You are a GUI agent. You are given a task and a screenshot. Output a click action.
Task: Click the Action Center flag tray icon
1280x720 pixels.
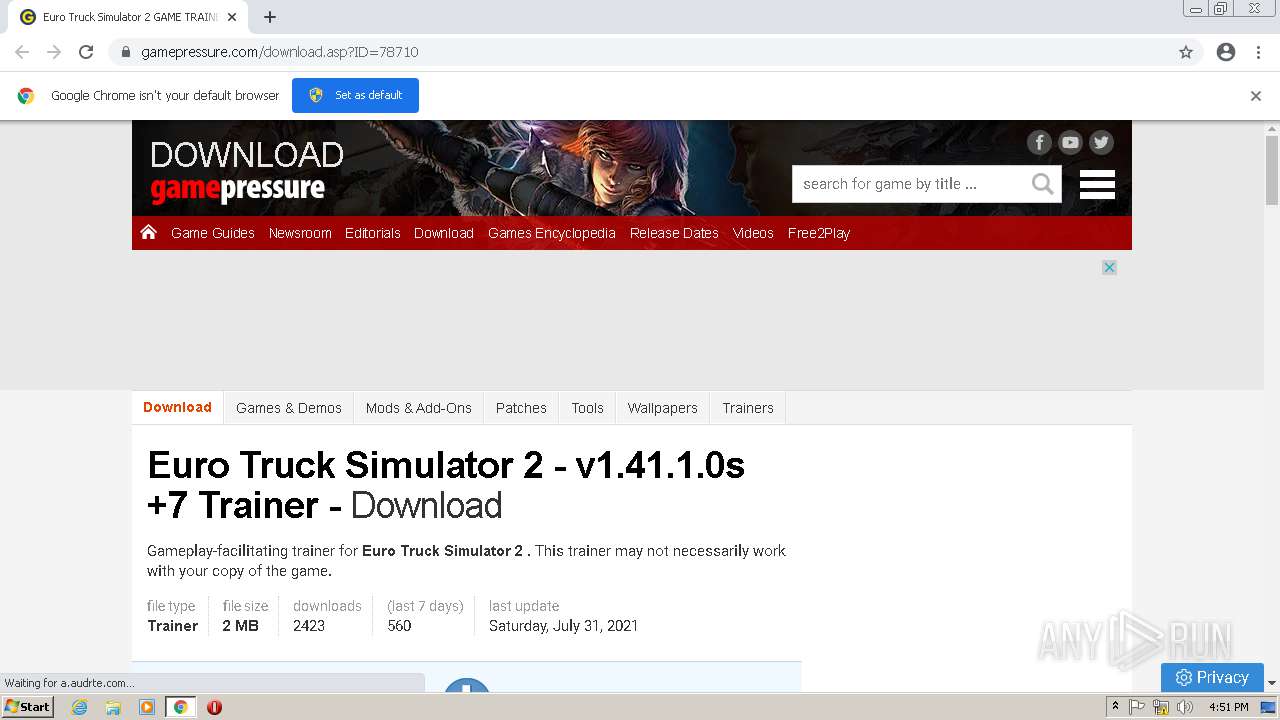1137,707
